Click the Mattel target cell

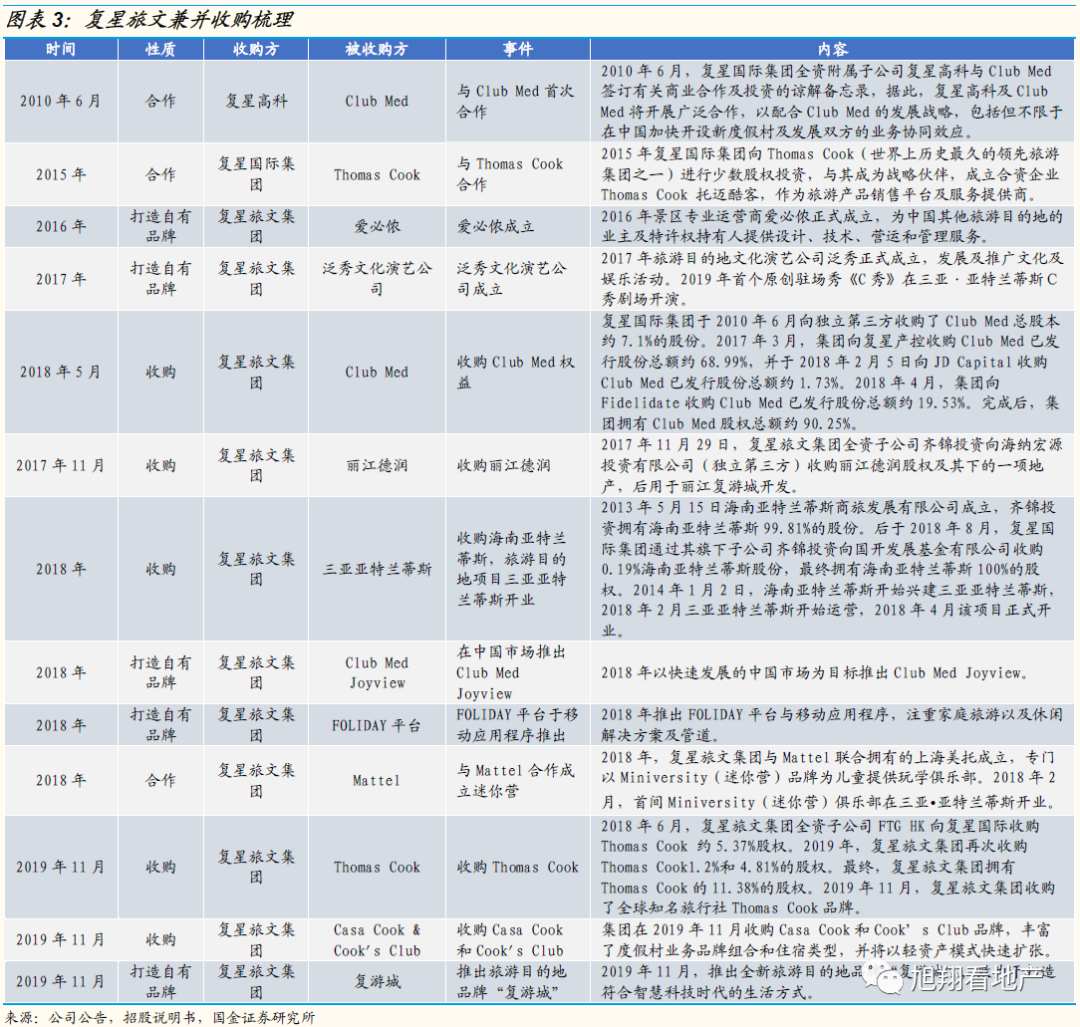coord(377,780)
